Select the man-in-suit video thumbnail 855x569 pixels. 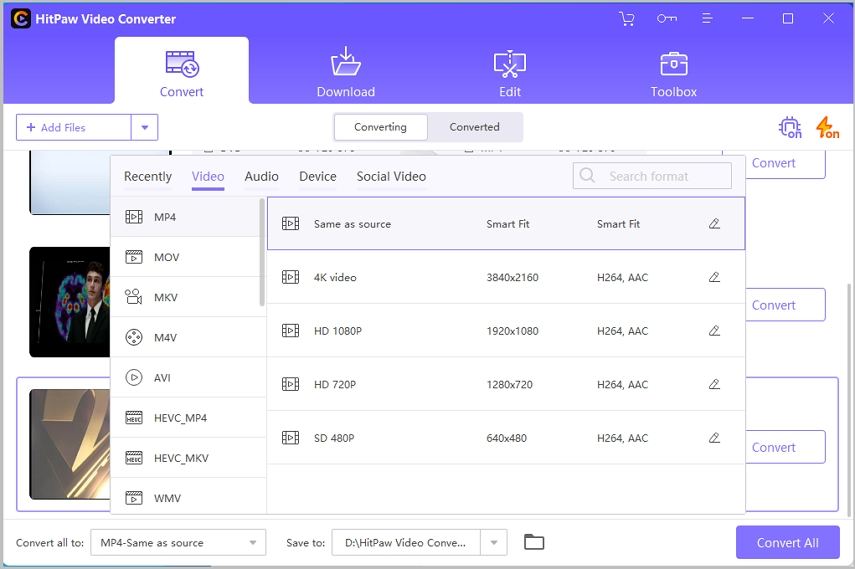point(70,302)
